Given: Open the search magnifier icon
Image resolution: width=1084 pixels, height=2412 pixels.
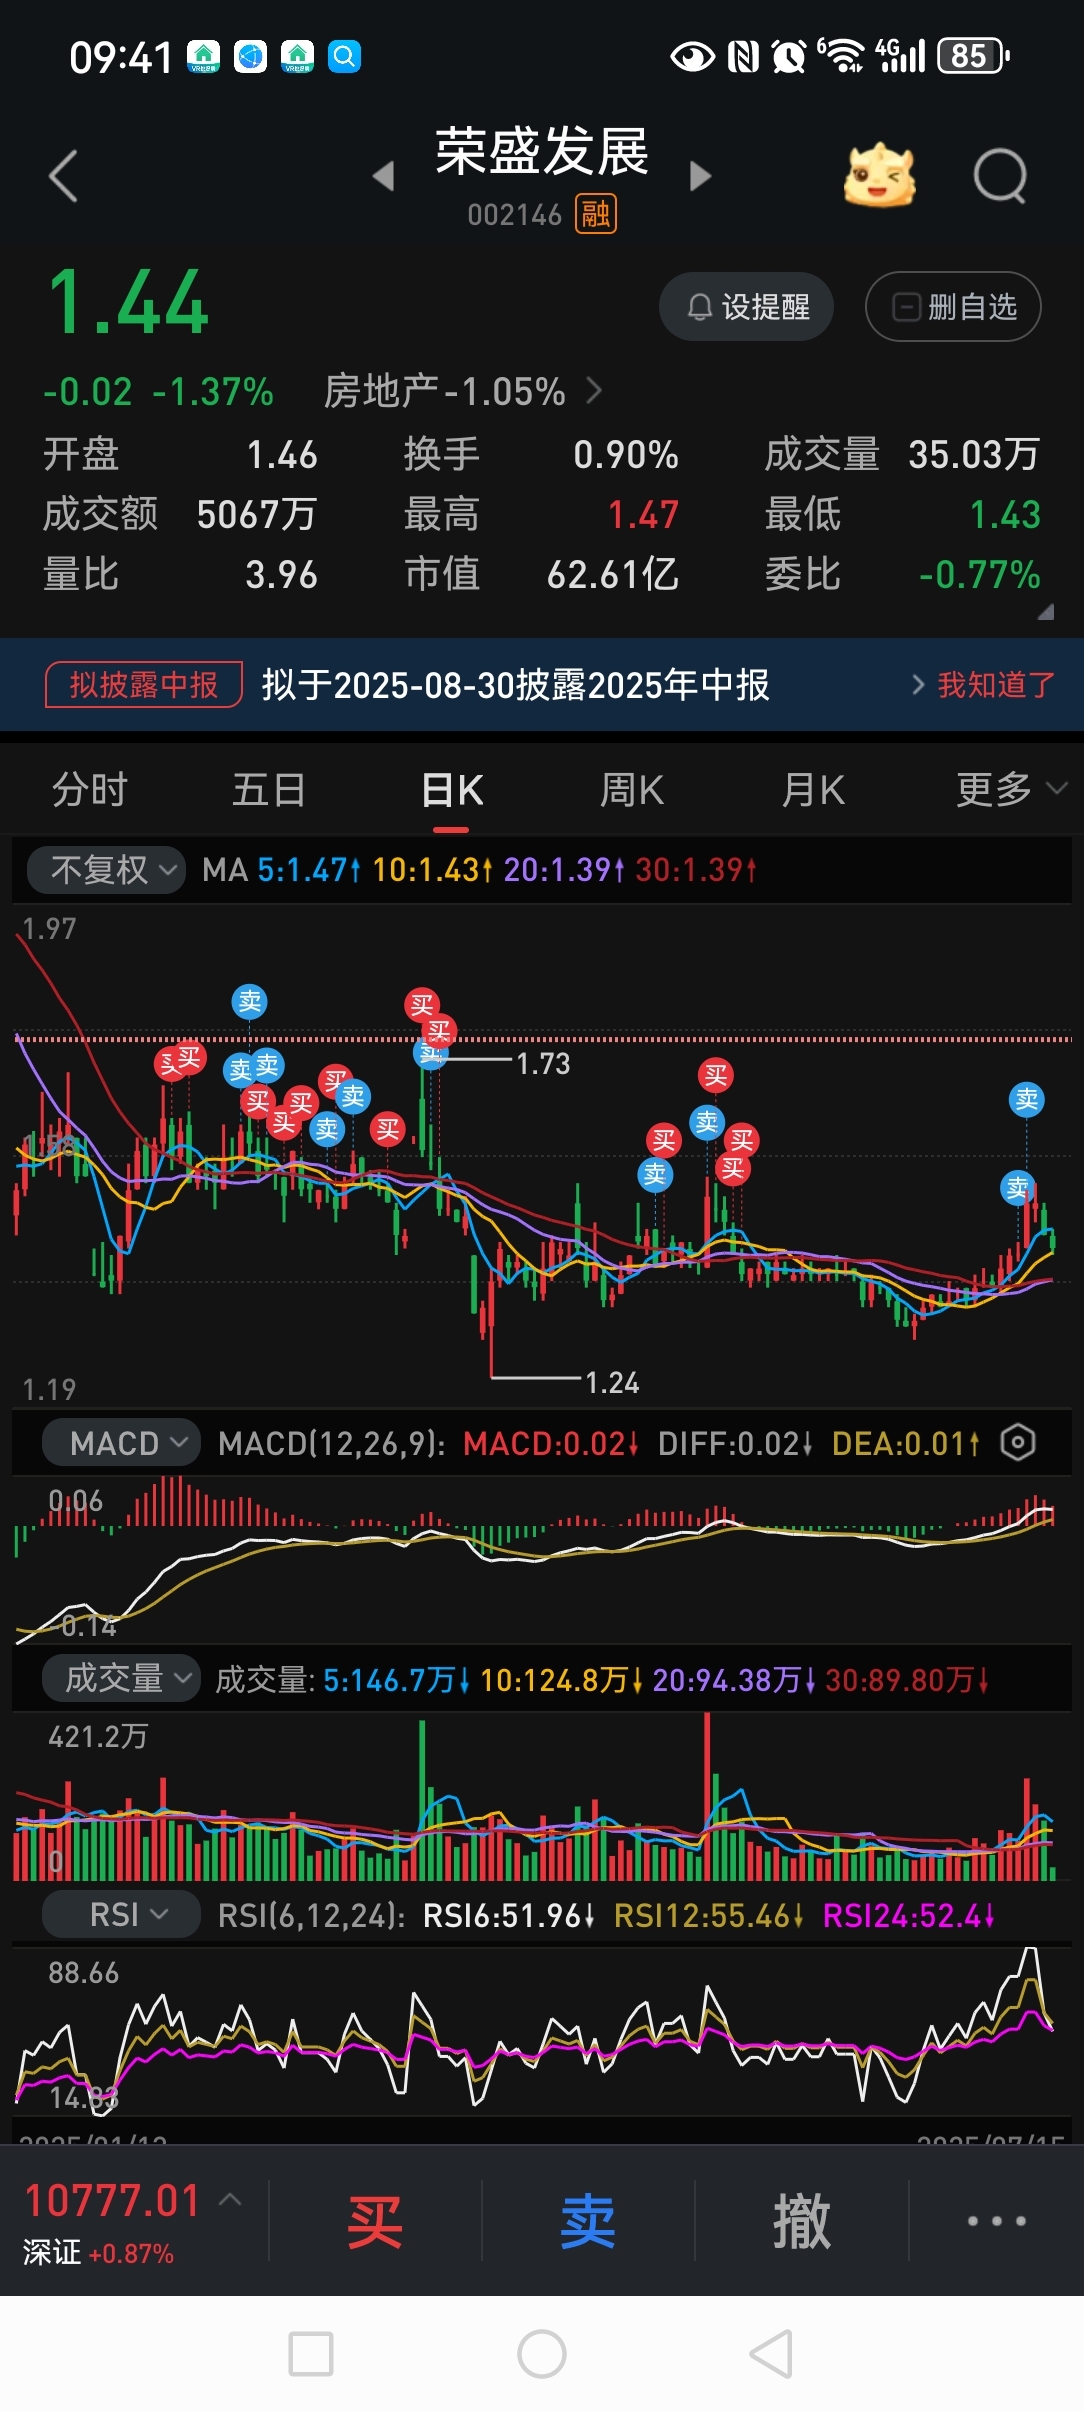Looking at the screenshot, I should pos(1000,176).
